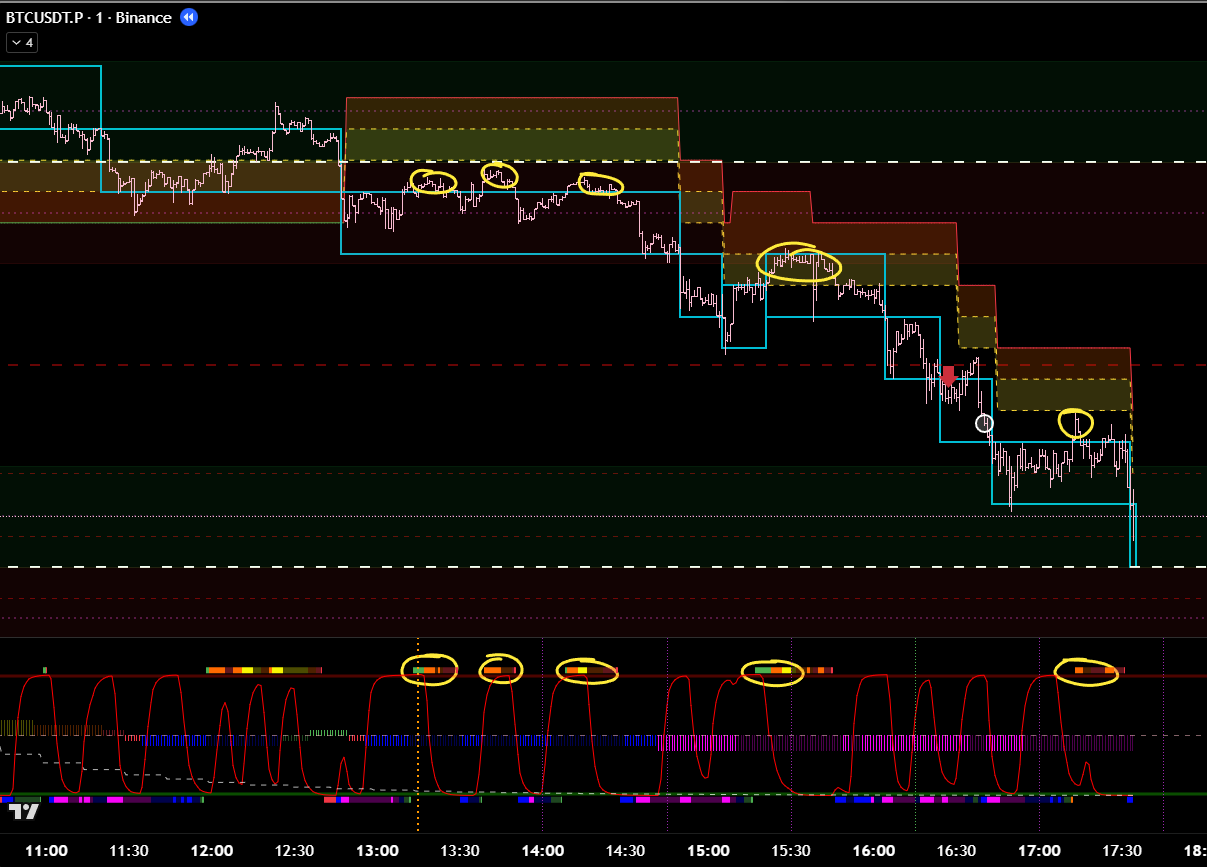Click the blue replay rewind icon
The width and height of the screenshot is (1207, 867).
pyautogui.click(x=189, y=17)
